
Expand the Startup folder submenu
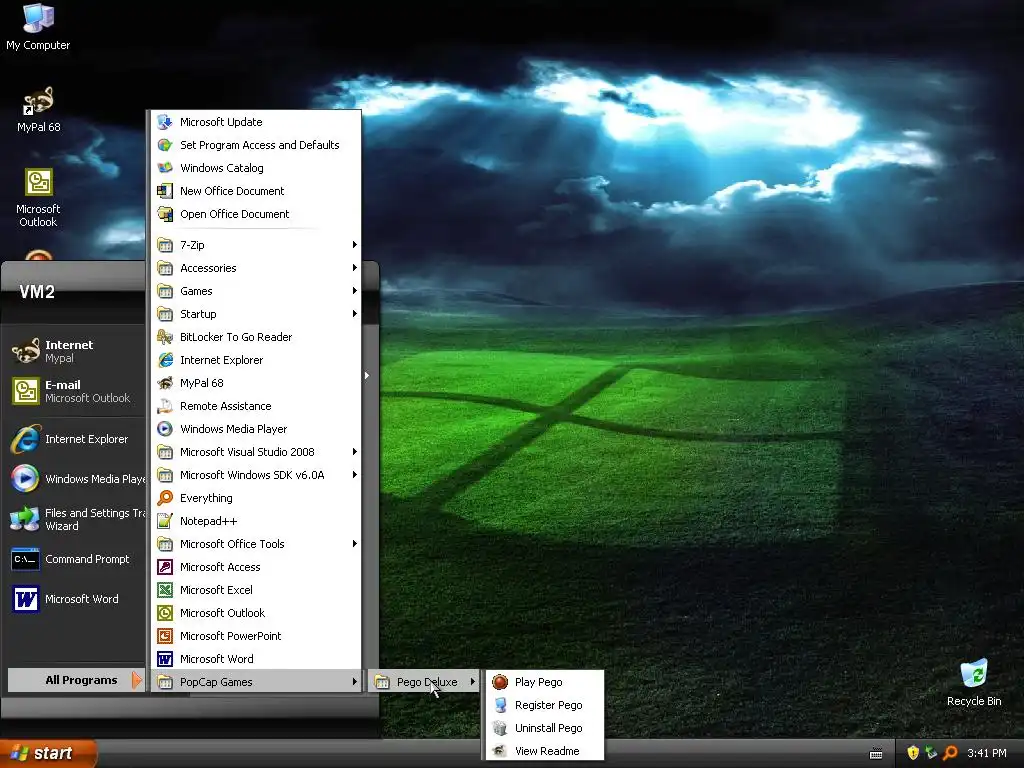(256, 313)
